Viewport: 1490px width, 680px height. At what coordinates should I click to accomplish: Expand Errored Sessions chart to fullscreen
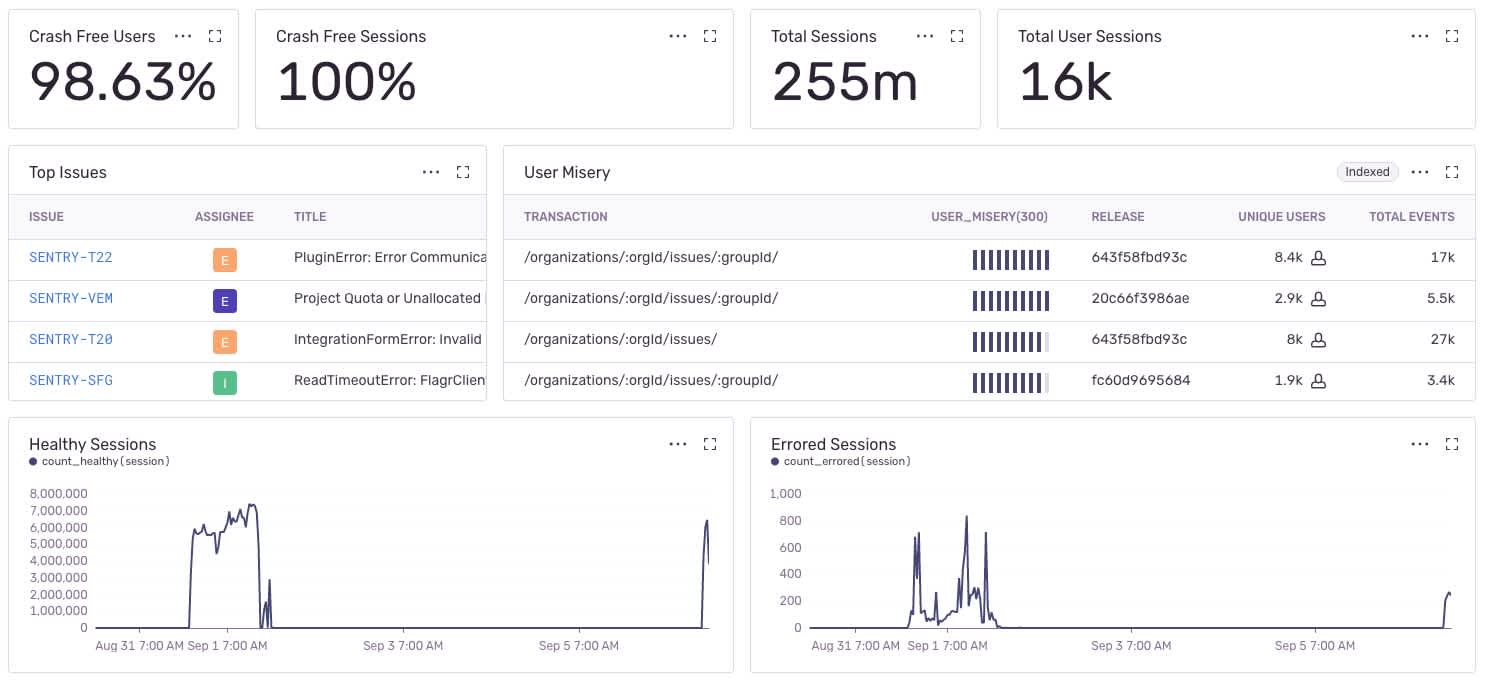click(x=1453, y=444)
